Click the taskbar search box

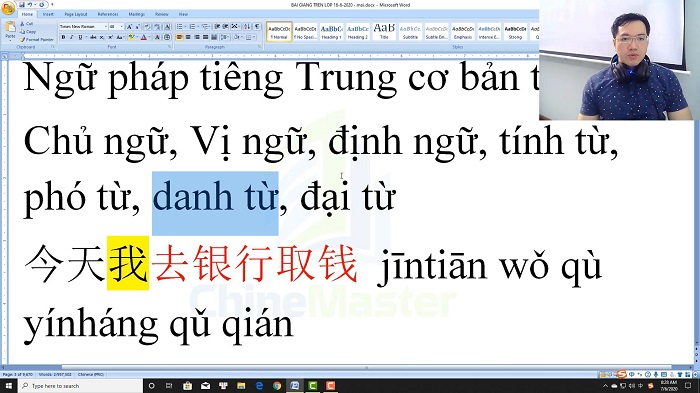[x=80, y=386]
